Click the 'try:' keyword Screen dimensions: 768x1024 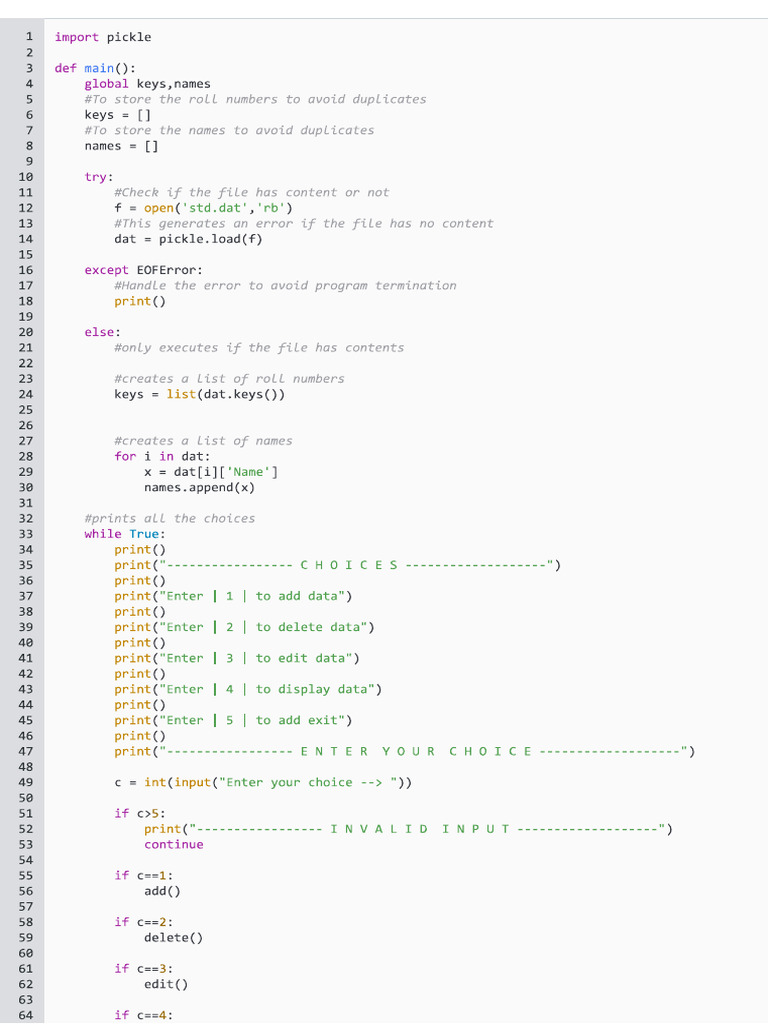tap(99, 177)
